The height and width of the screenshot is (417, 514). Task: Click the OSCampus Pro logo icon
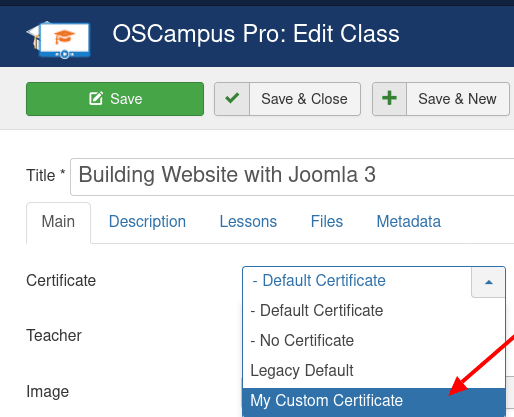pos(59,40)
